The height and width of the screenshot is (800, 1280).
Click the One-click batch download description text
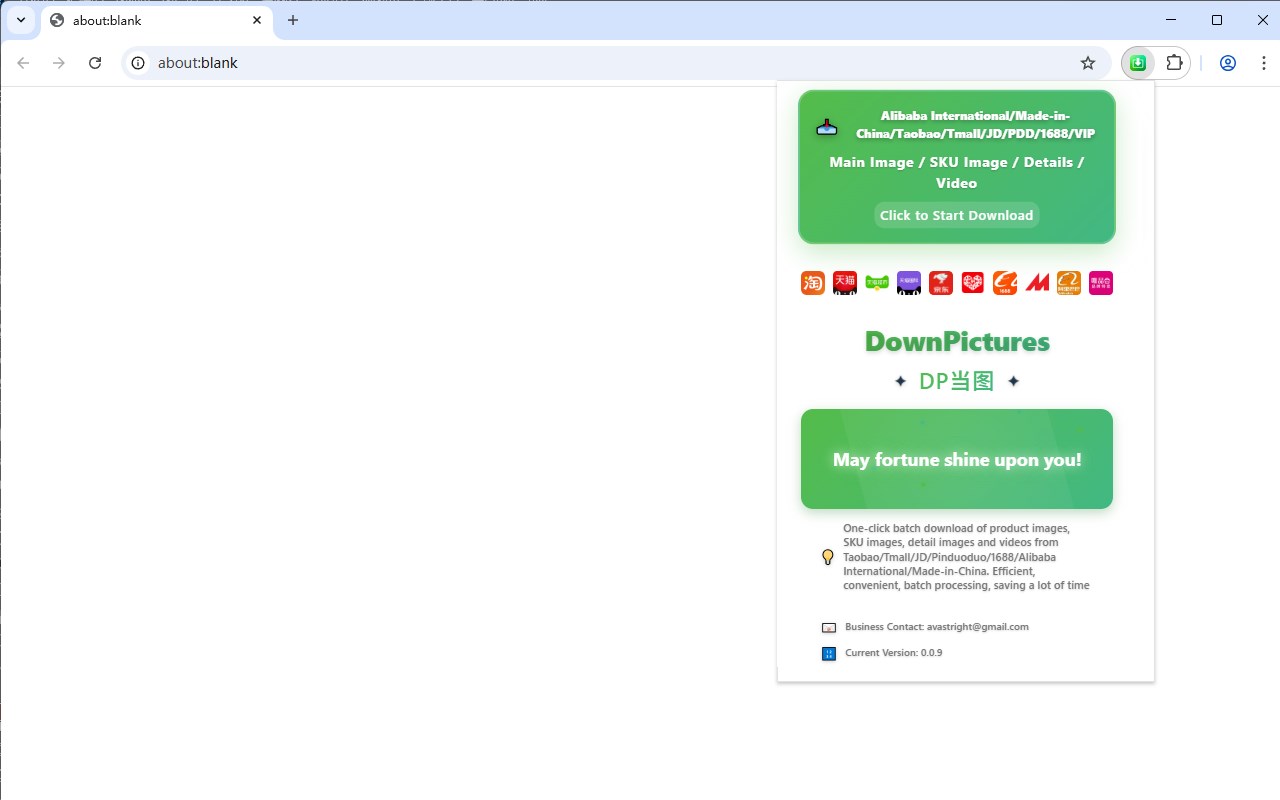point(966,557)
